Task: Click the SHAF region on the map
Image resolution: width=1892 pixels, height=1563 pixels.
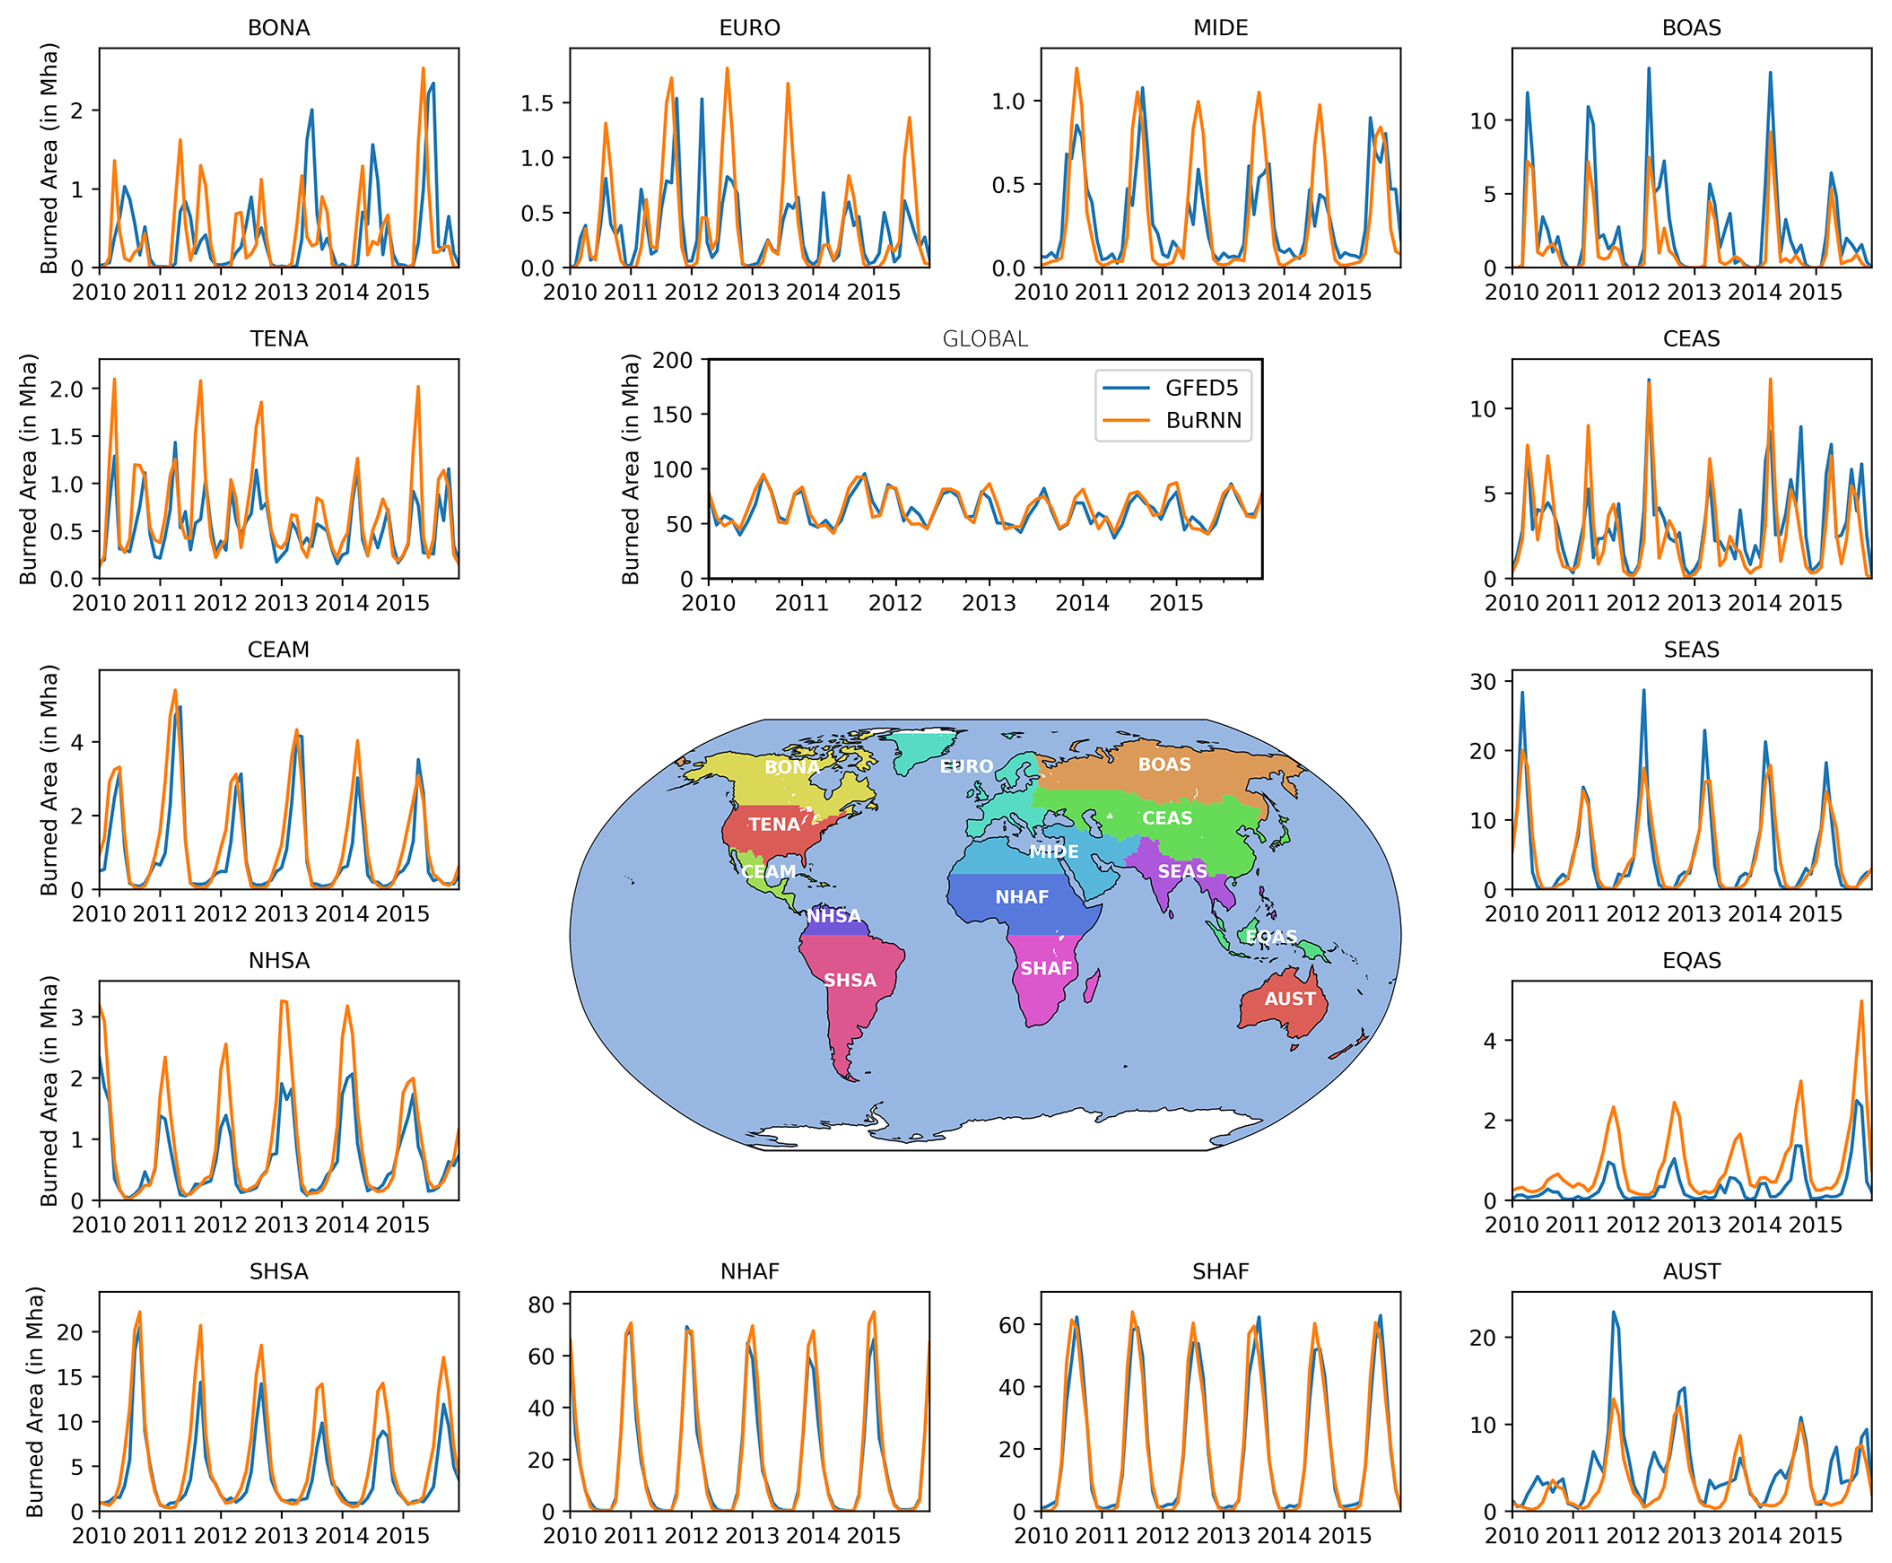Action: pyautogui.click(x=1046, y=968)
